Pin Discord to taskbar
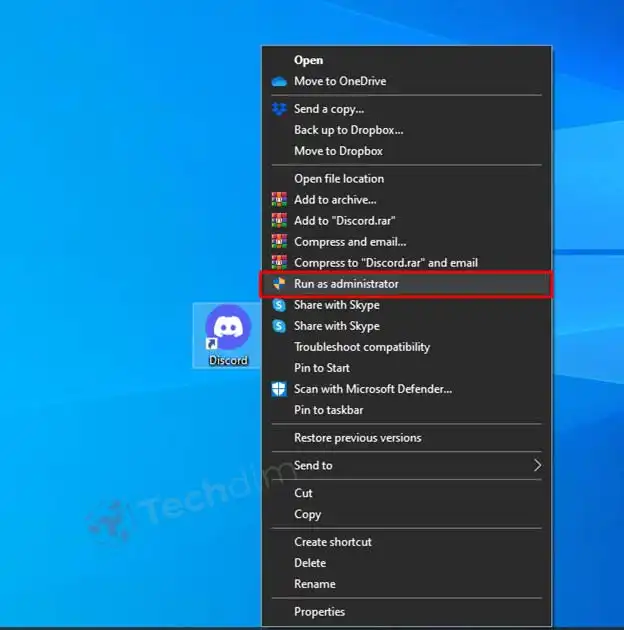This screenshot has width=624, height=630. pyautogui.click(x=328, y=410)
